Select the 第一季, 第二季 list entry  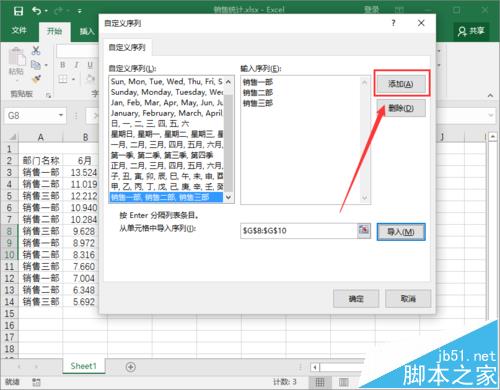167,155
